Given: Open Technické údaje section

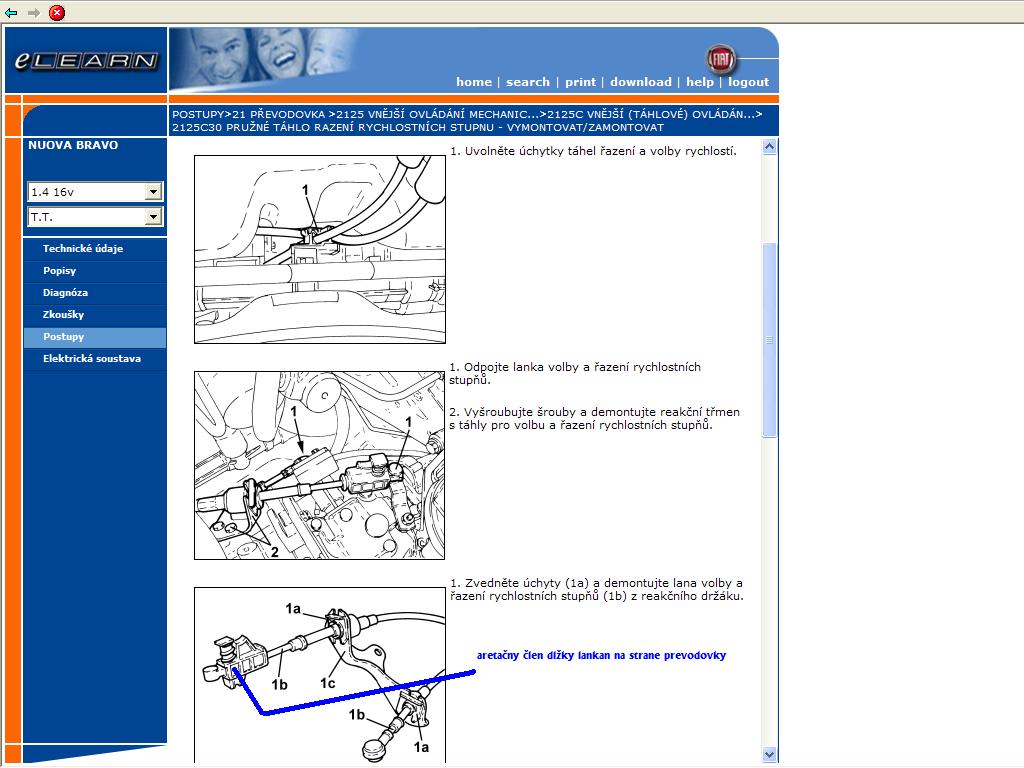Looking at the screenshot, I should [x=83, y=249].
